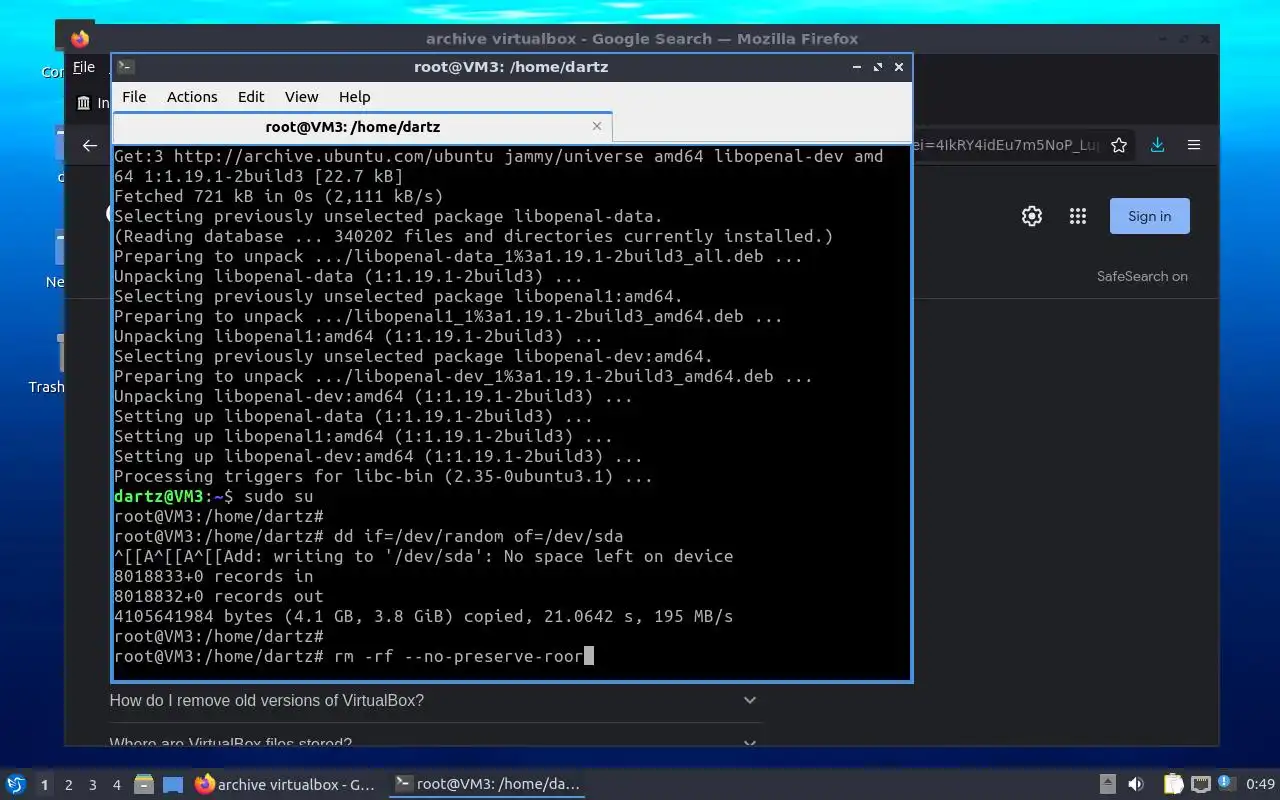
Task: Click the show desktop icon in taskbar
Action: pyautogui.click(x=173, y=784)
